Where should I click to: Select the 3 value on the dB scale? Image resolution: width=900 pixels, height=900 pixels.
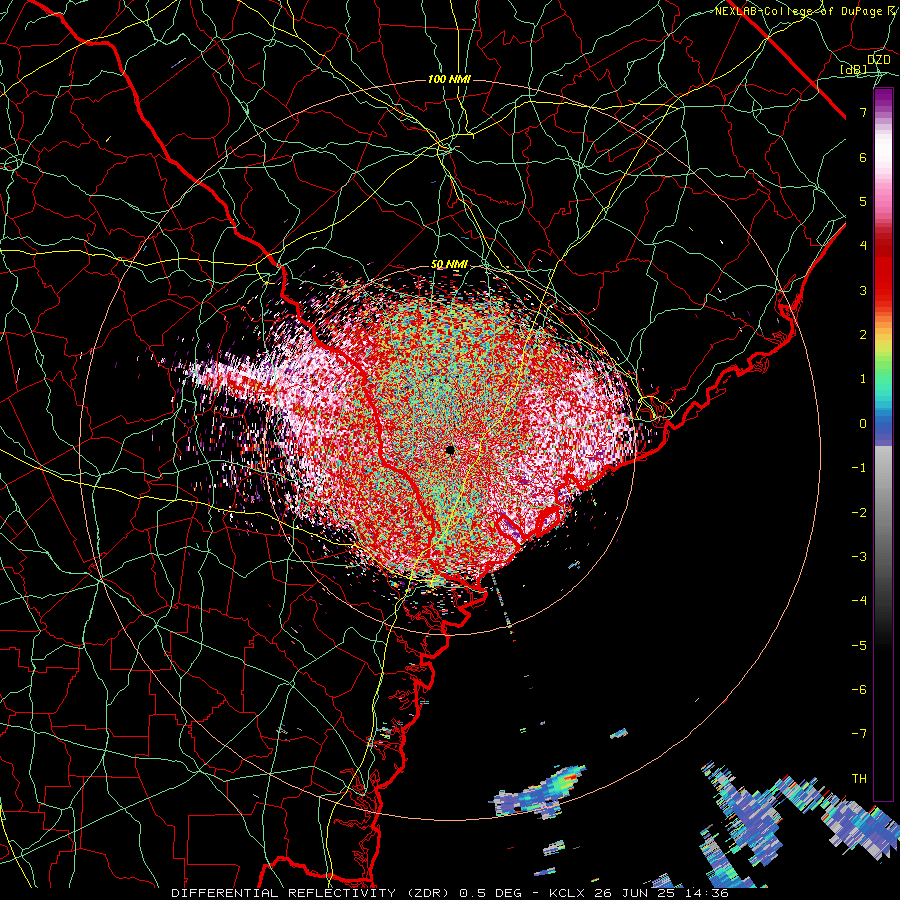[x=863, y=290]
